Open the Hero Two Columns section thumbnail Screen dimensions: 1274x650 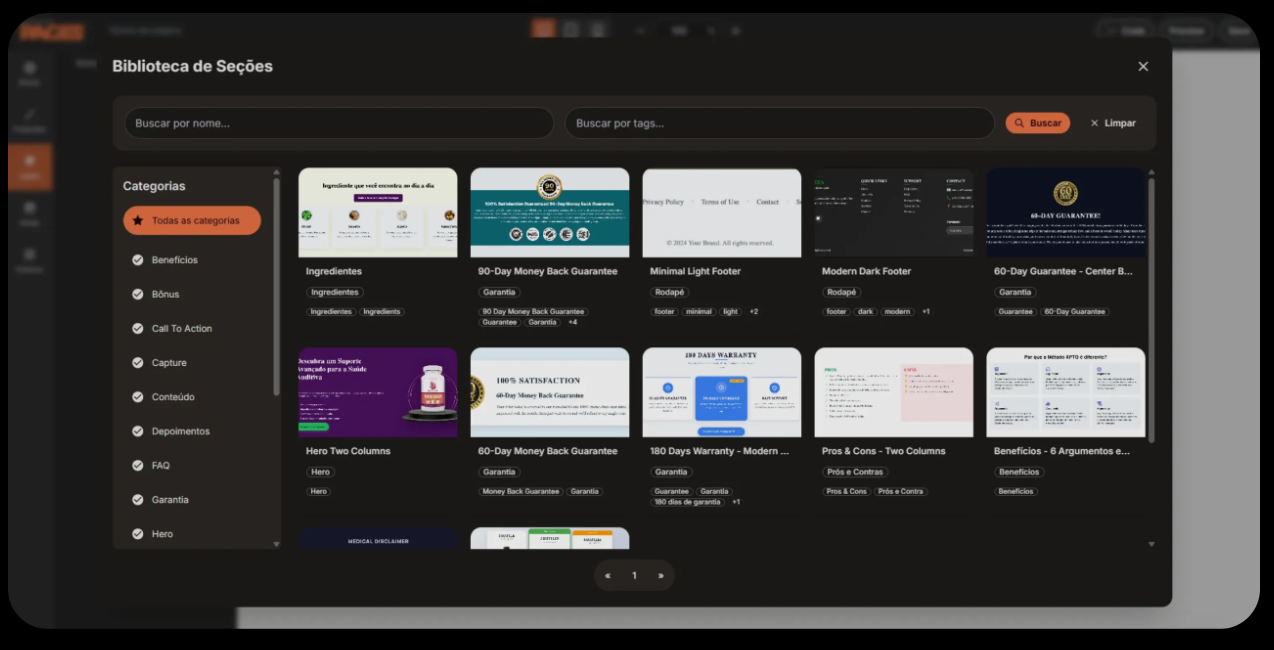click(378, 392)
